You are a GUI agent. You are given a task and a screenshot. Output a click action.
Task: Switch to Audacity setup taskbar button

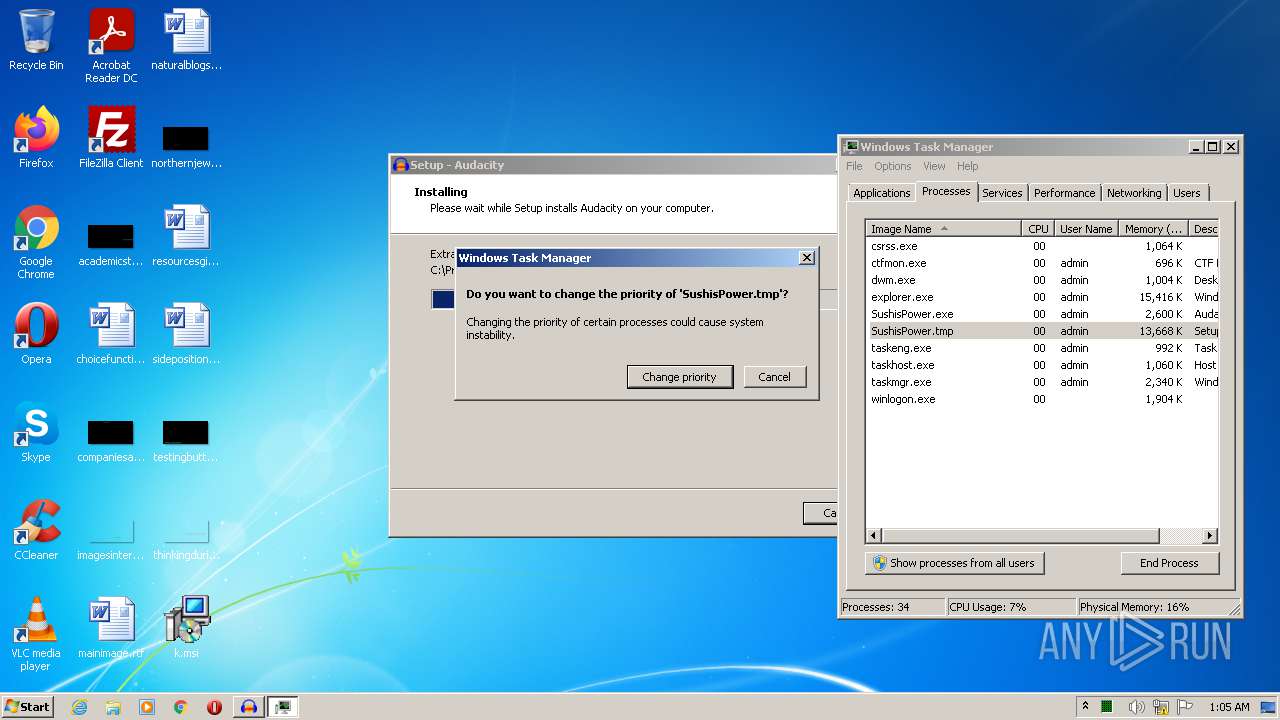(x=249, y=707)
